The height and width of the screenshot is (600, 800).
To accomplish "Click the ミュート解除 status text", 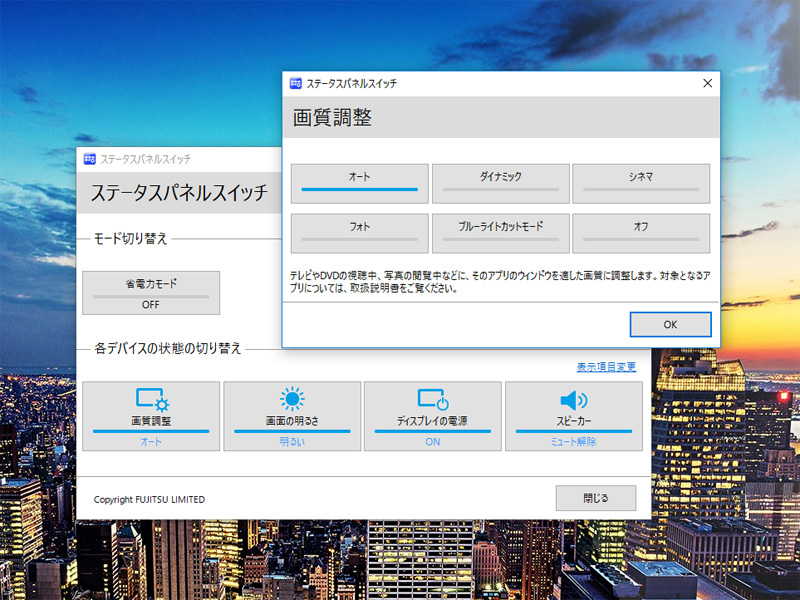I will [x=574, y=441].
